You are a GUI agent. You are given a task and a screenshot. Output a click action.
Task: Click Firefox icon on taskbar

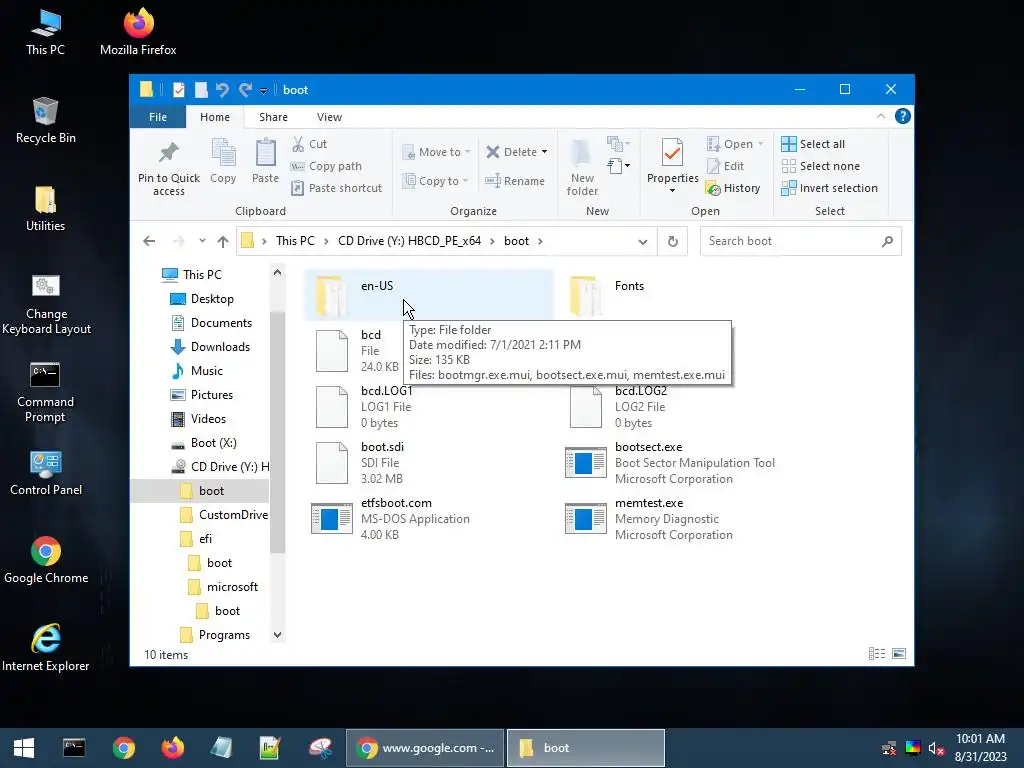click(172, 748)
